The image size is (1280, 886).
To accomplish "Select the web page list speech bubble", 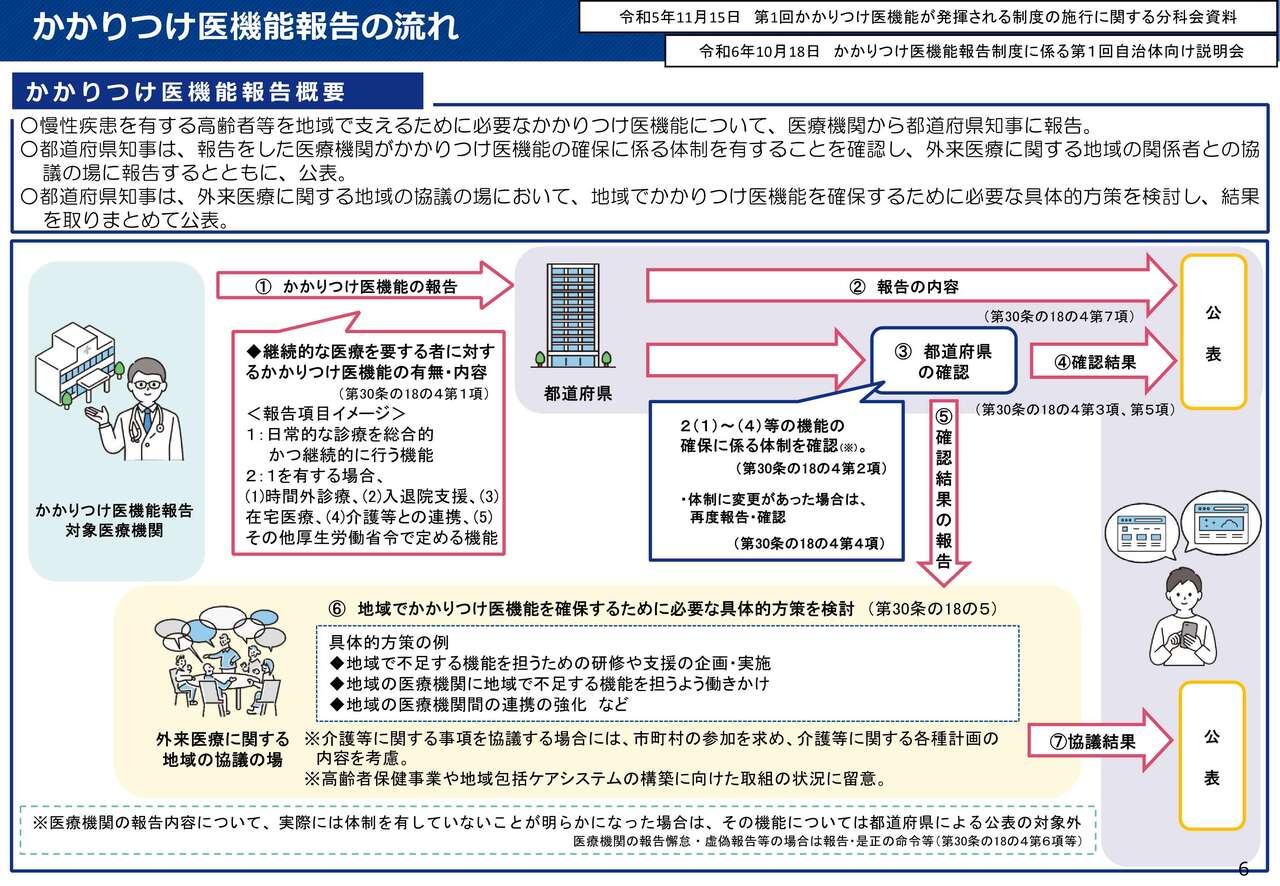I will [x=1138, y=529].
